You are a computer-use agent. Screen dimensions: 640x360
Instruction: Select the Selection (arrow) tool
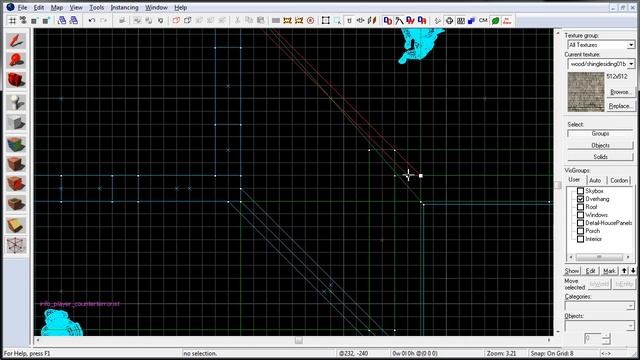point(16,41)
